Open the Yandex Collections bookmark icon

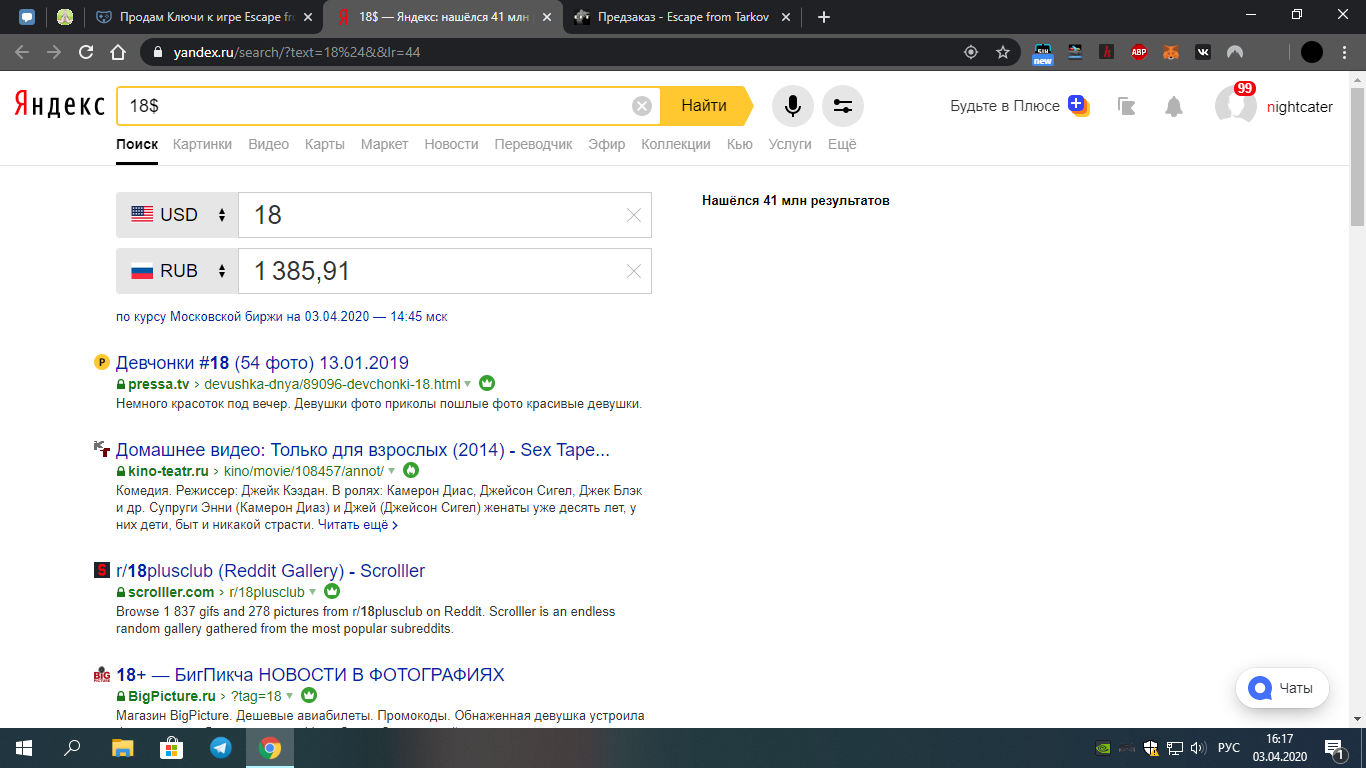pyautogui.click(x=1127, y=107)
